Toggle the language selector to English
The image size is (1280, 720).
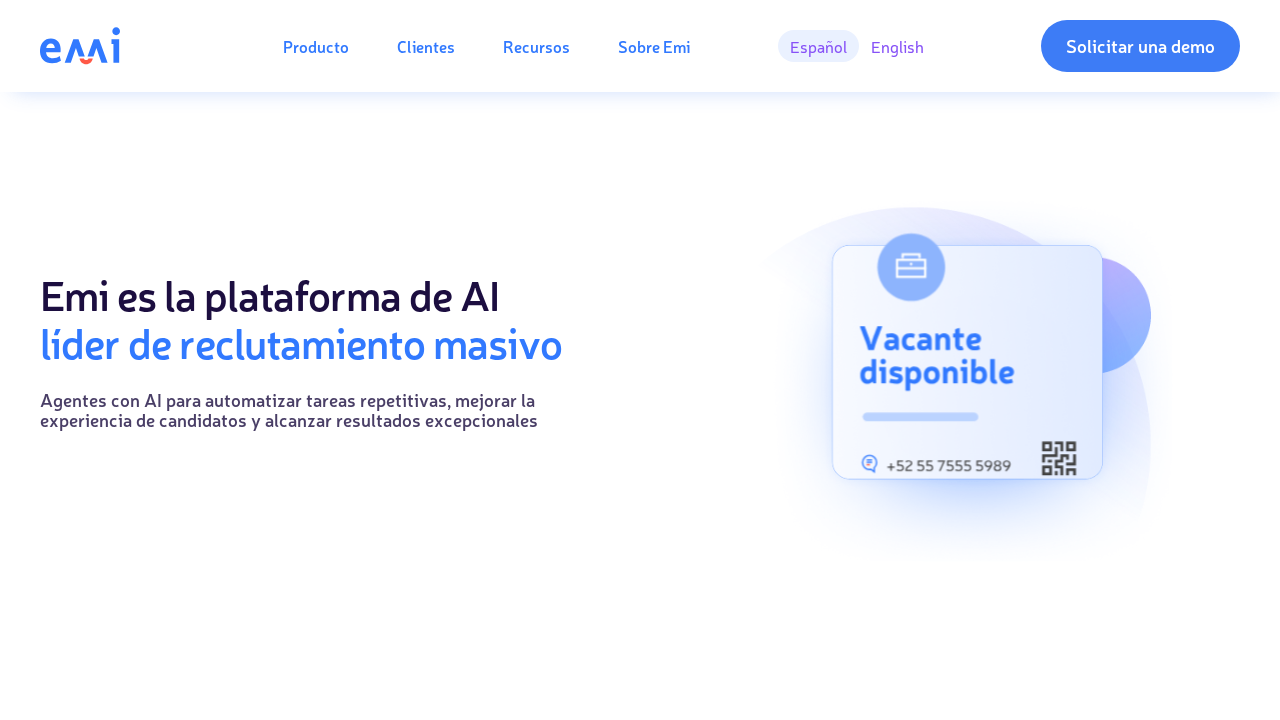896,45
